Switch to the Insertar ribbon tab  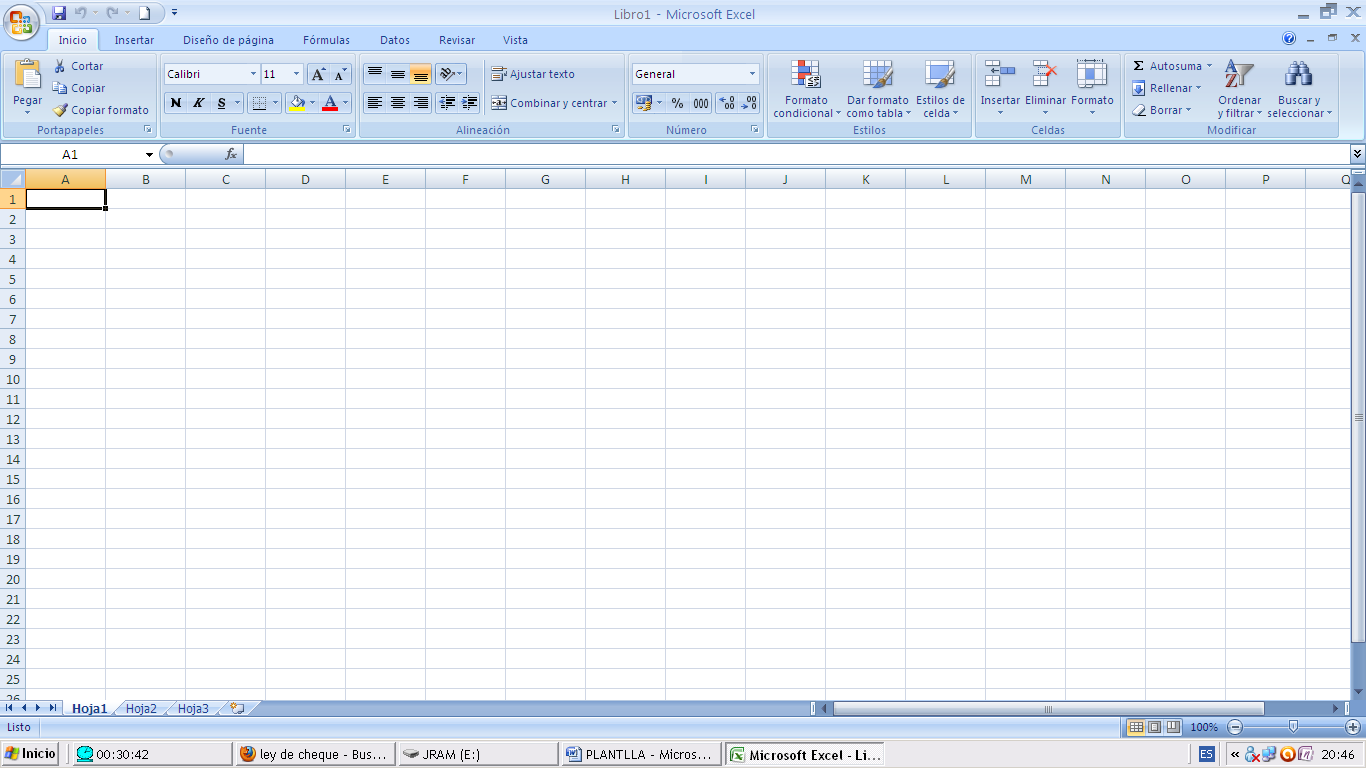tap(134, 40)
